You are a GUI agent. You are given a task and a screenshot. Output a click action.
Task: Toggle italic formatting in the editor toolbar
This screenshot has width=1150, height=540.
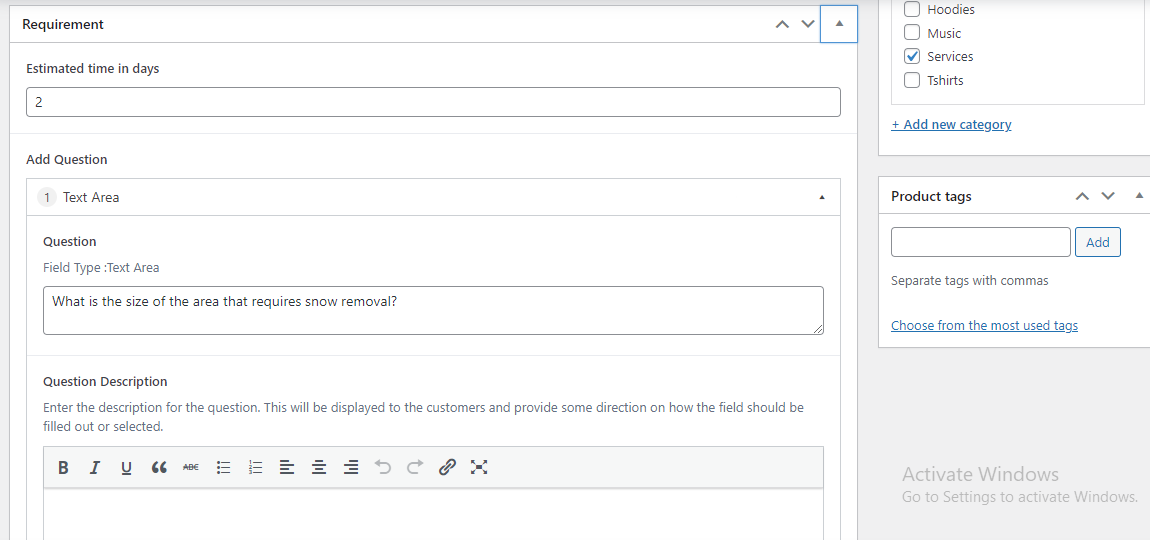point(95,467)
